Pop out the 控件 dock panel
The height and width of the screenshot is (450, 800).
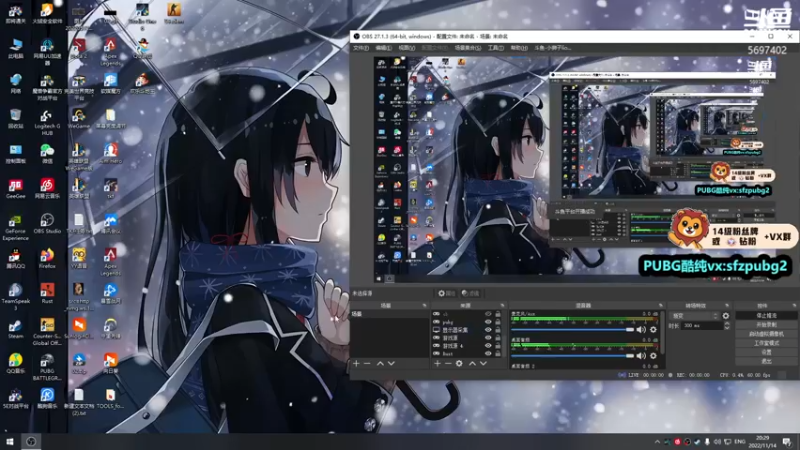794,306
